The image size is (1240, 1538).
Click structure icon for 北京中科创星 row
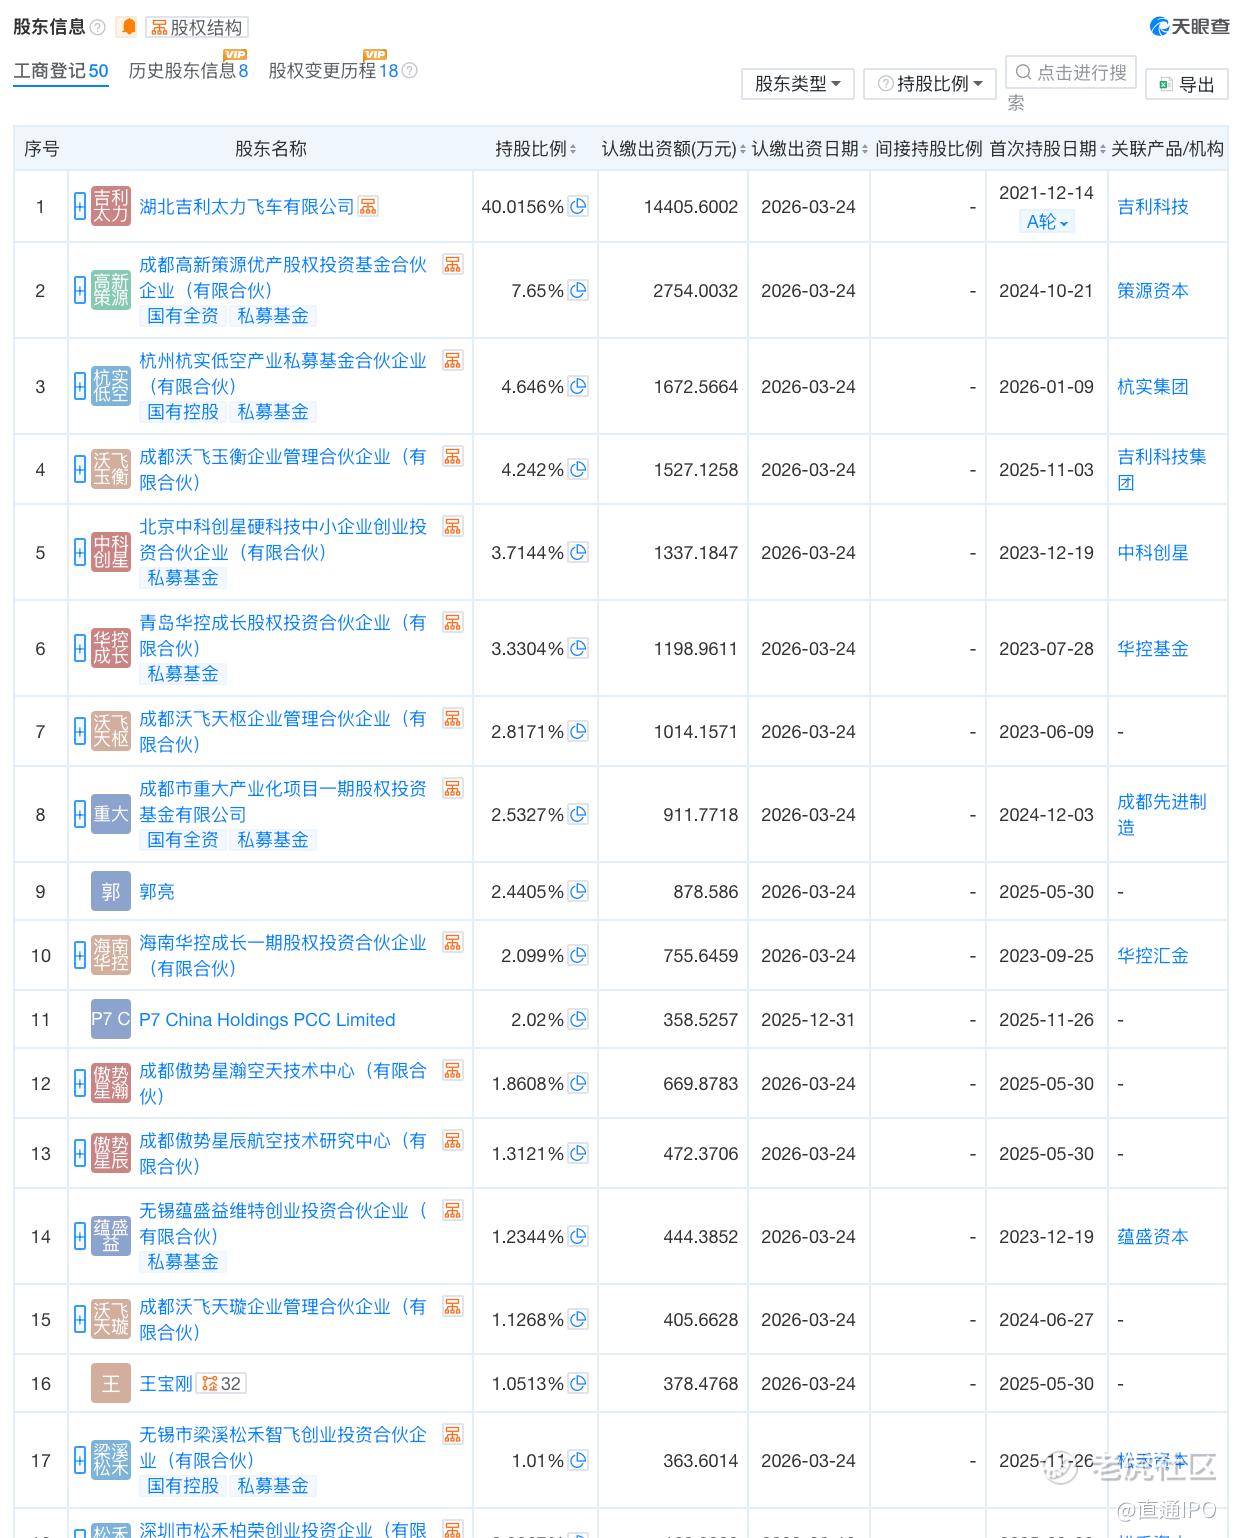(x=453, y=526)
